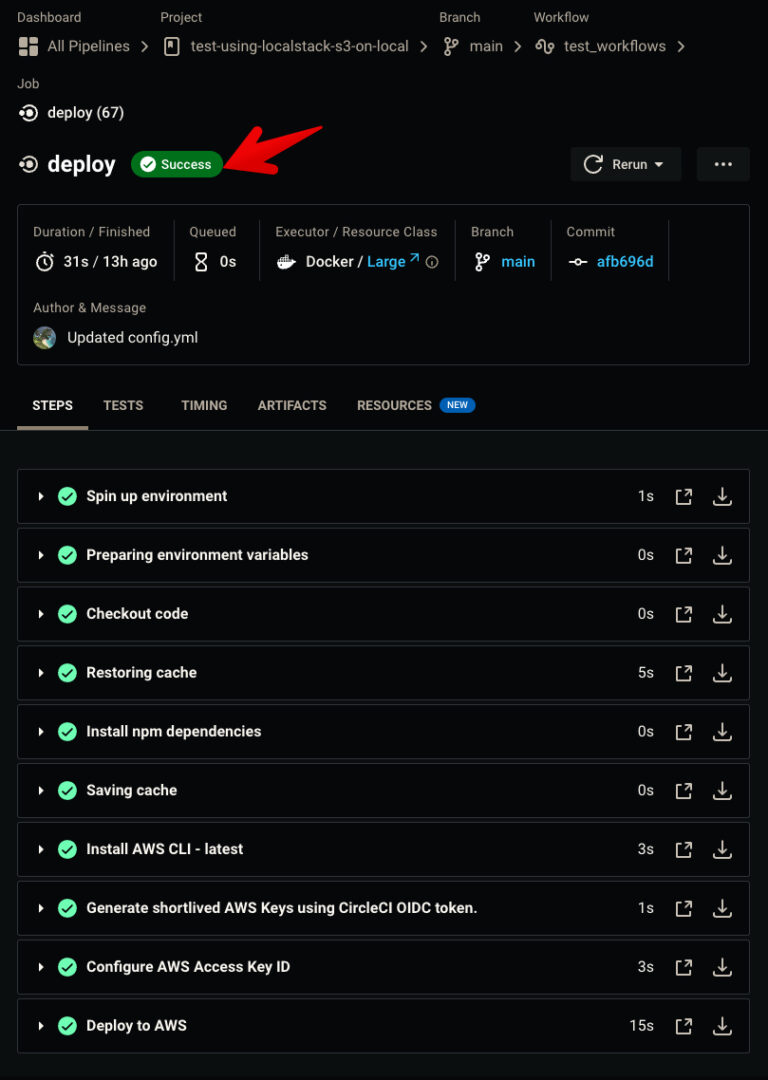The height and width of the screenshot is (1080, 768).
Task: Download the 'Deploy to AWS' step output
Action: pos(722,1025)
